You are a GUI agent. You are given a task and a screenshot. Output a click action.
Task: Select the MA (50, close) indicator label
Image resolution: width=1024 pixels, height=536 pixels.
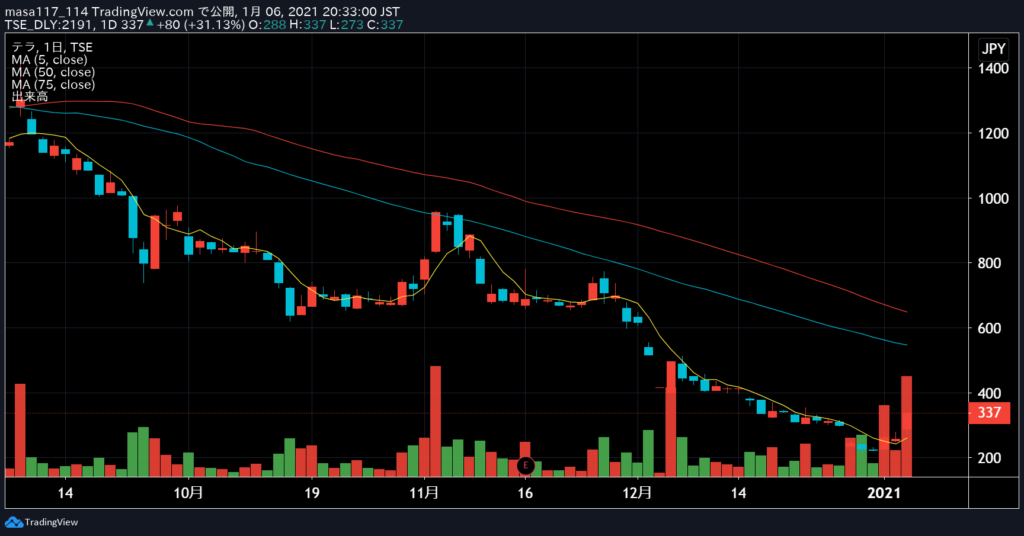tap(53, 72)
